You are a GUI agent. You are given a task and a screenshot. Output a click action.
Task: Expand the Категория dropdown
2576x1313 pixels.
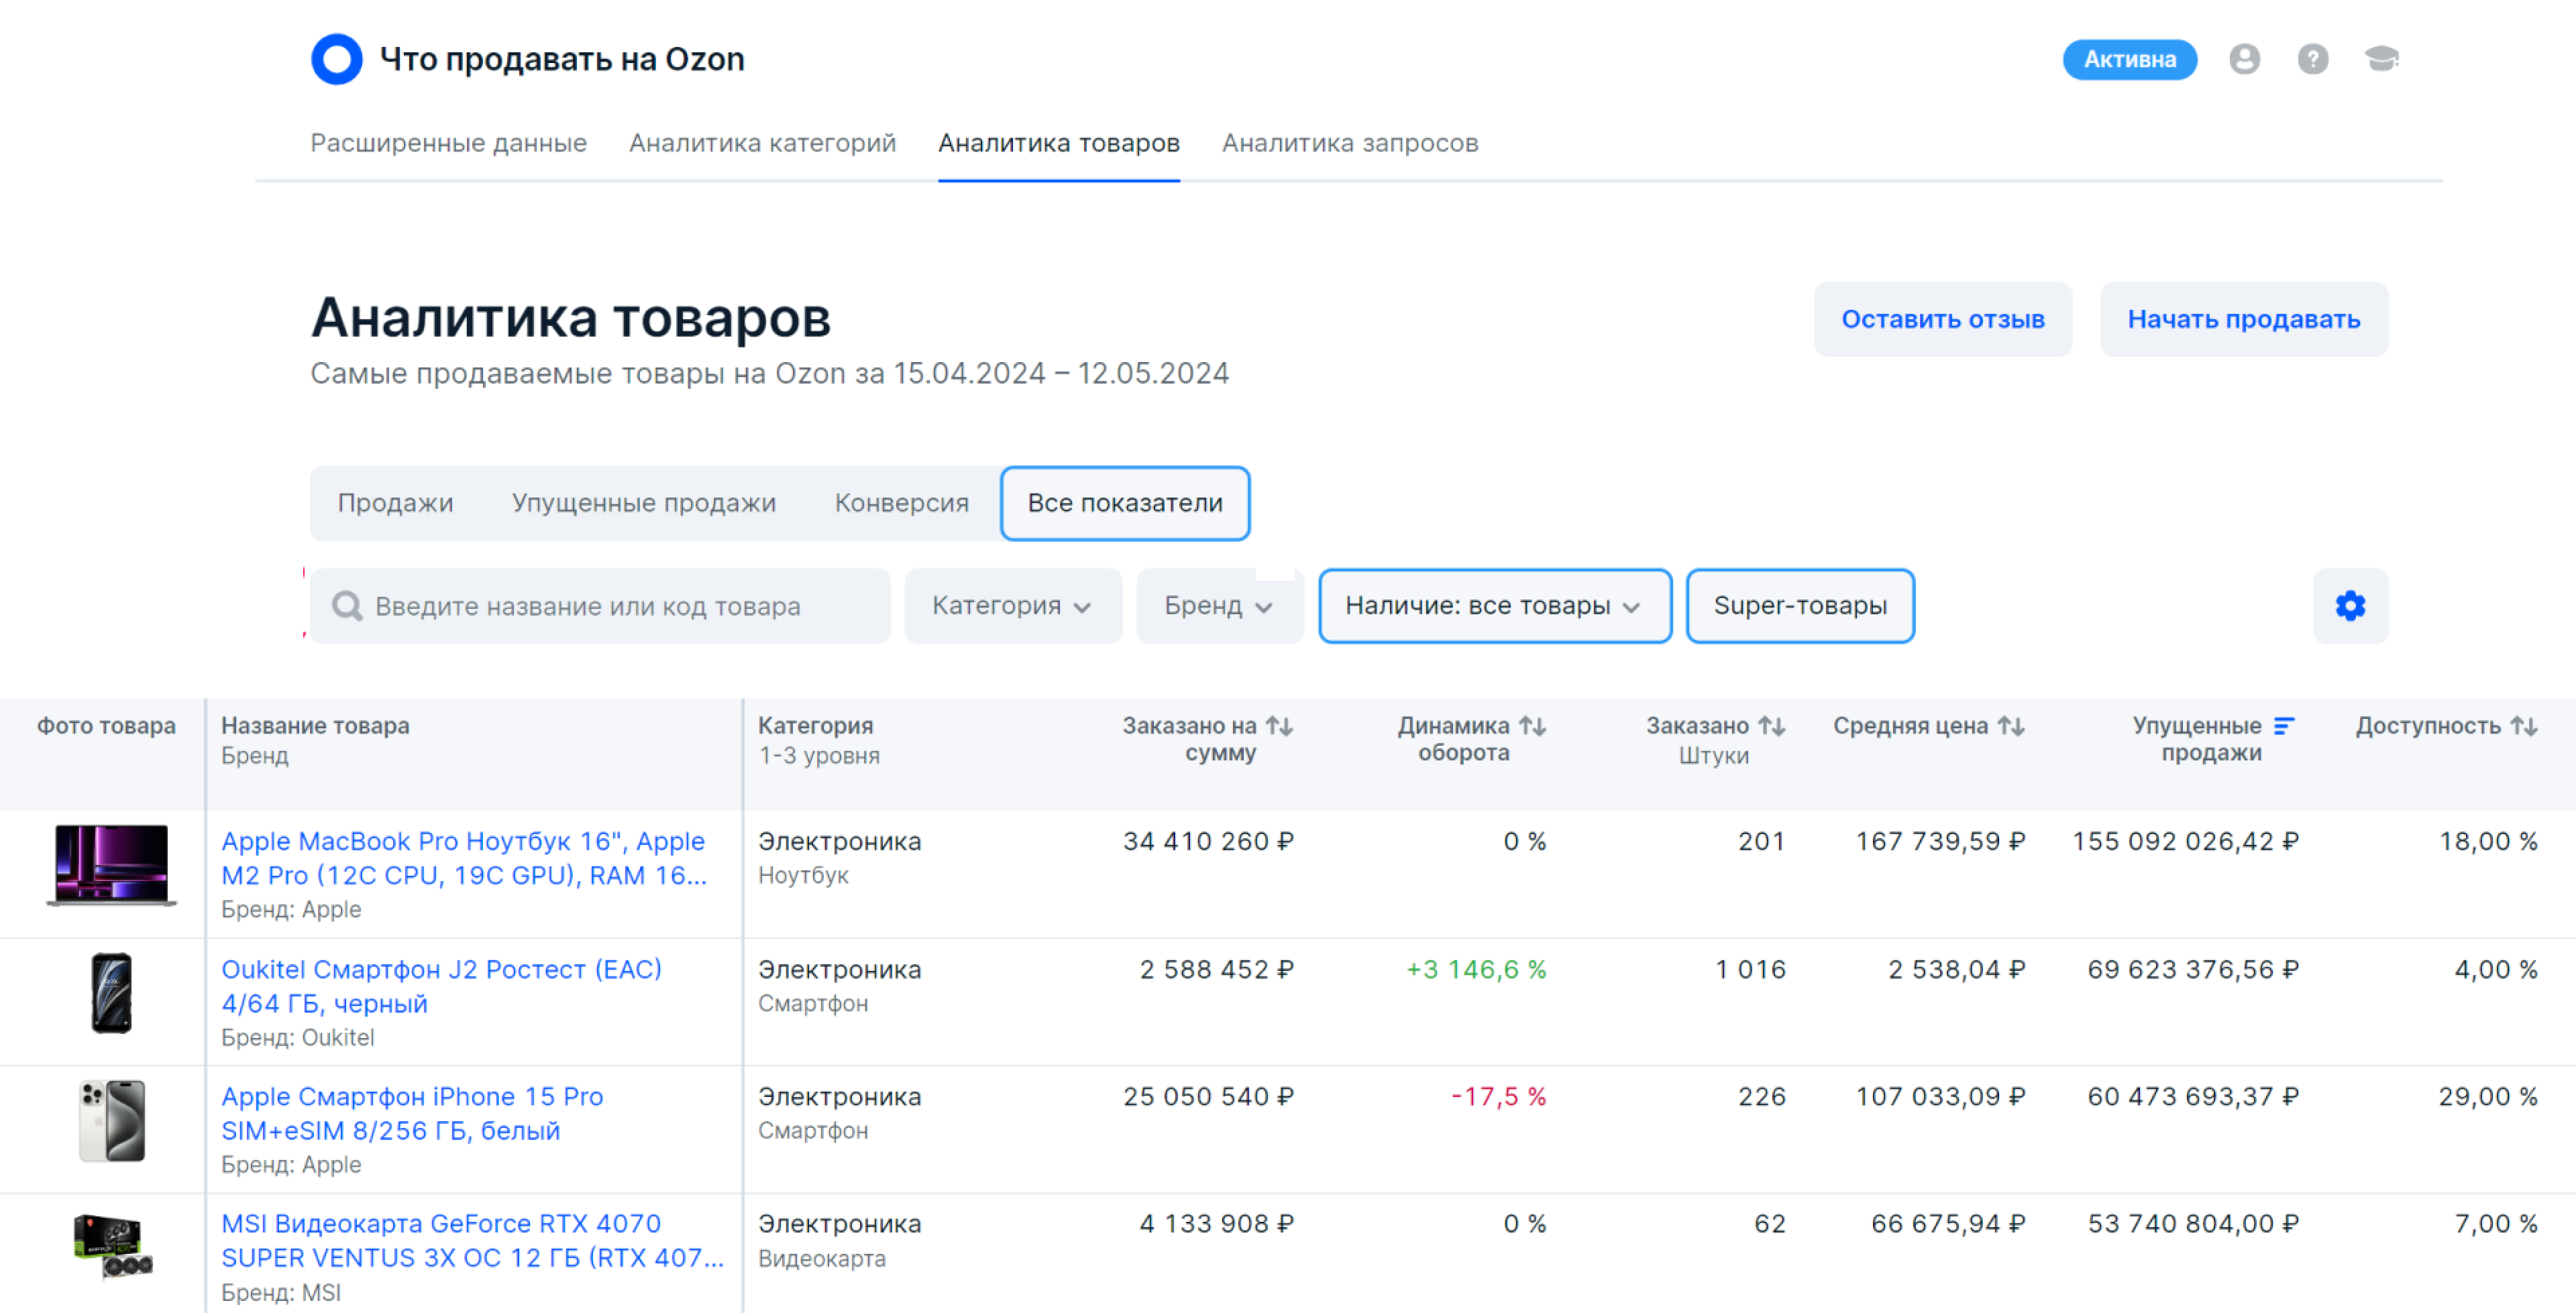click(x=1012, y=606)
